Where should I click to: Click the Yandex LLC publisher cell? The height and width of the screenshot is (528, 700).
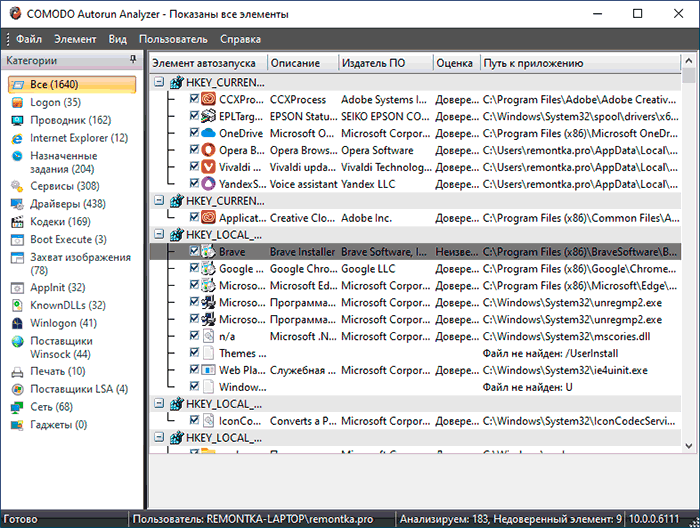tap(368, 184)
